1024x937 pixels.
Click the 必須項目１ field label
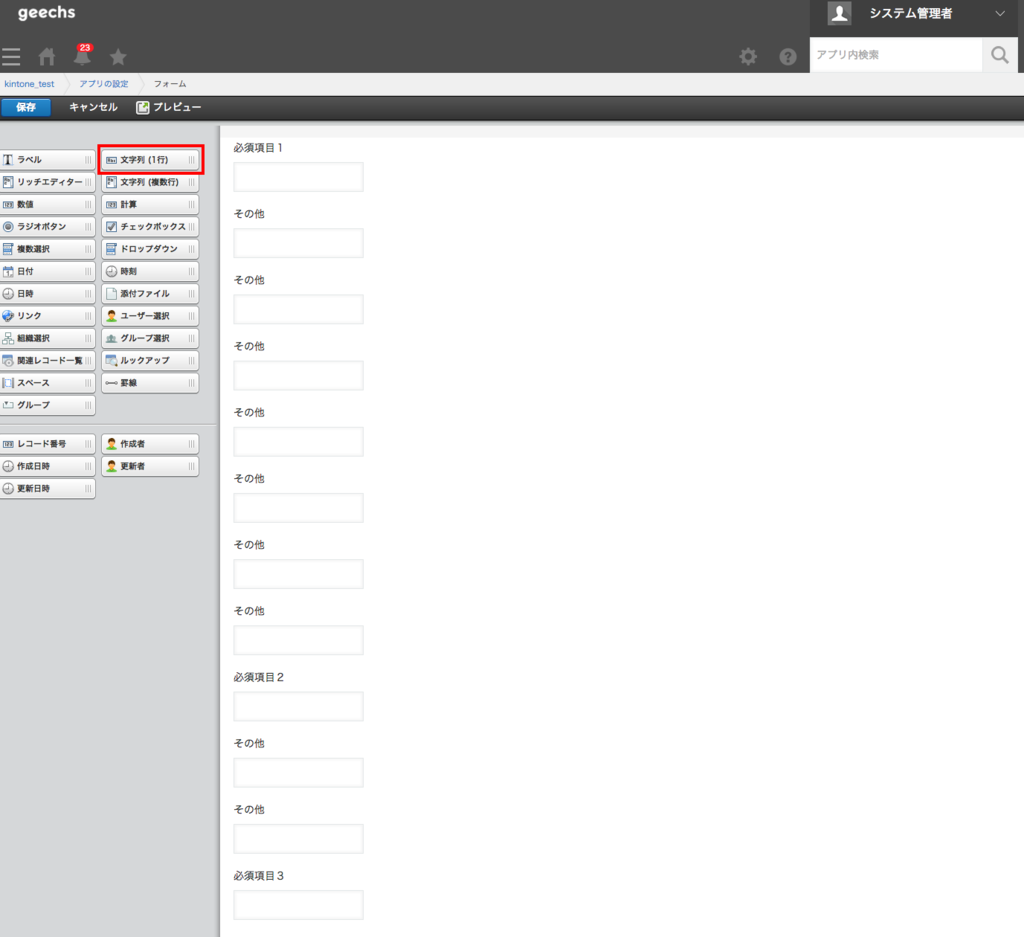pyautogui.click(x=259, y=148)
